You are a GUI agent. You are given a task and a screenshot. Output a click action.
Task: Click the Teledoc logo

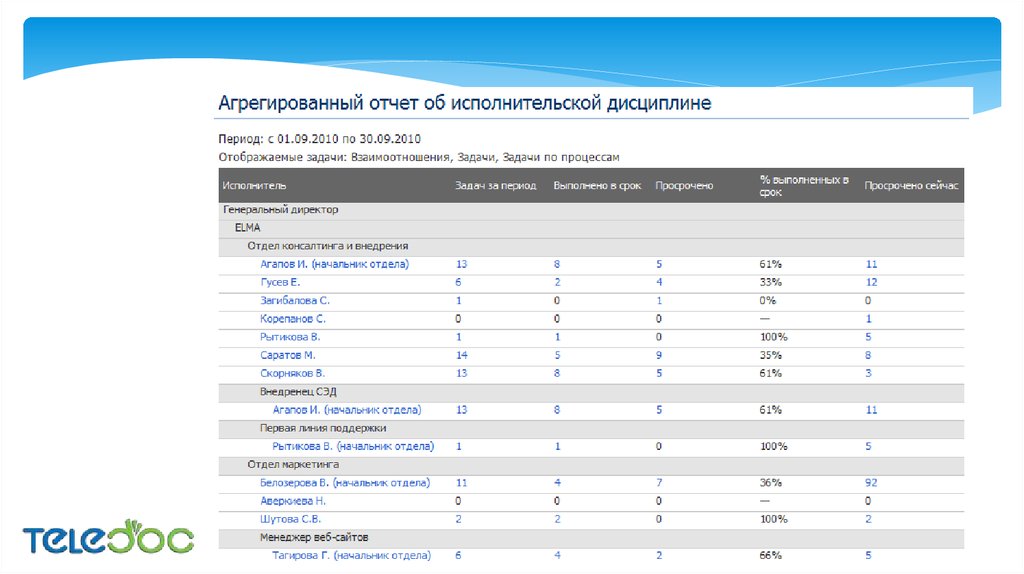coord(108,540)
